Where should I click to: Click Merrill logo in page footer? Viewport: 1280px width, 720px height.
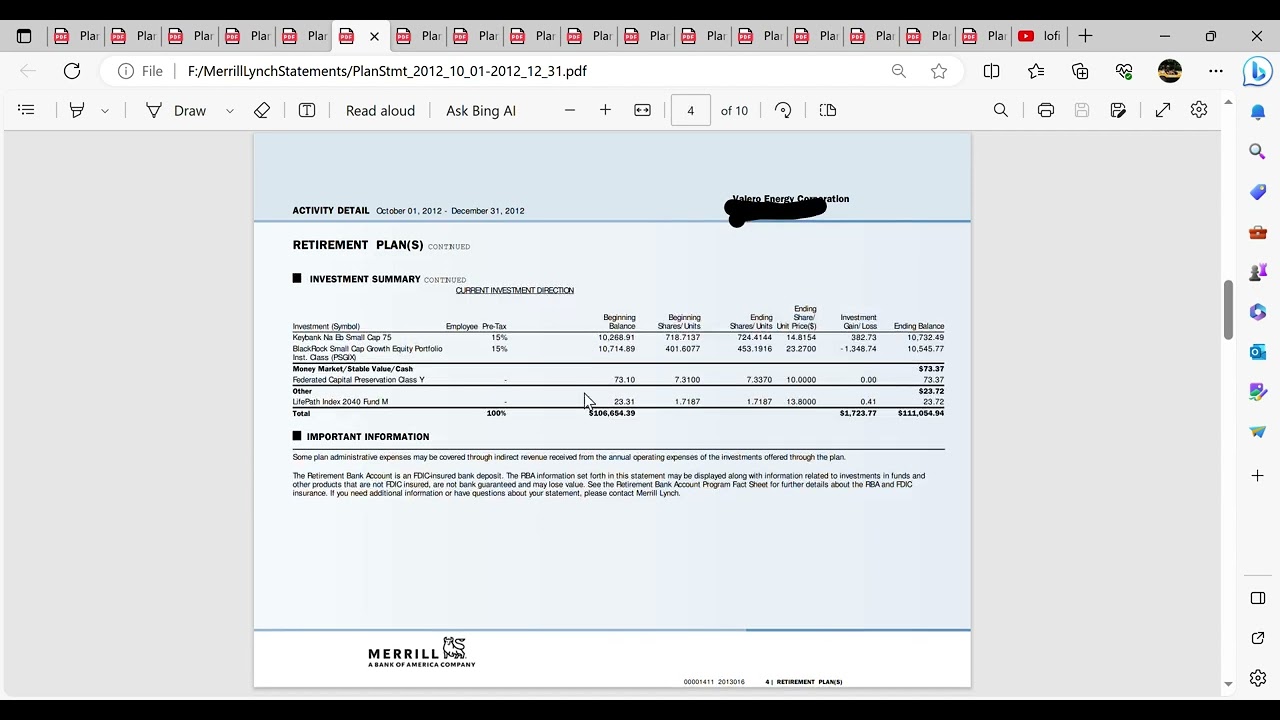point(422,652)
